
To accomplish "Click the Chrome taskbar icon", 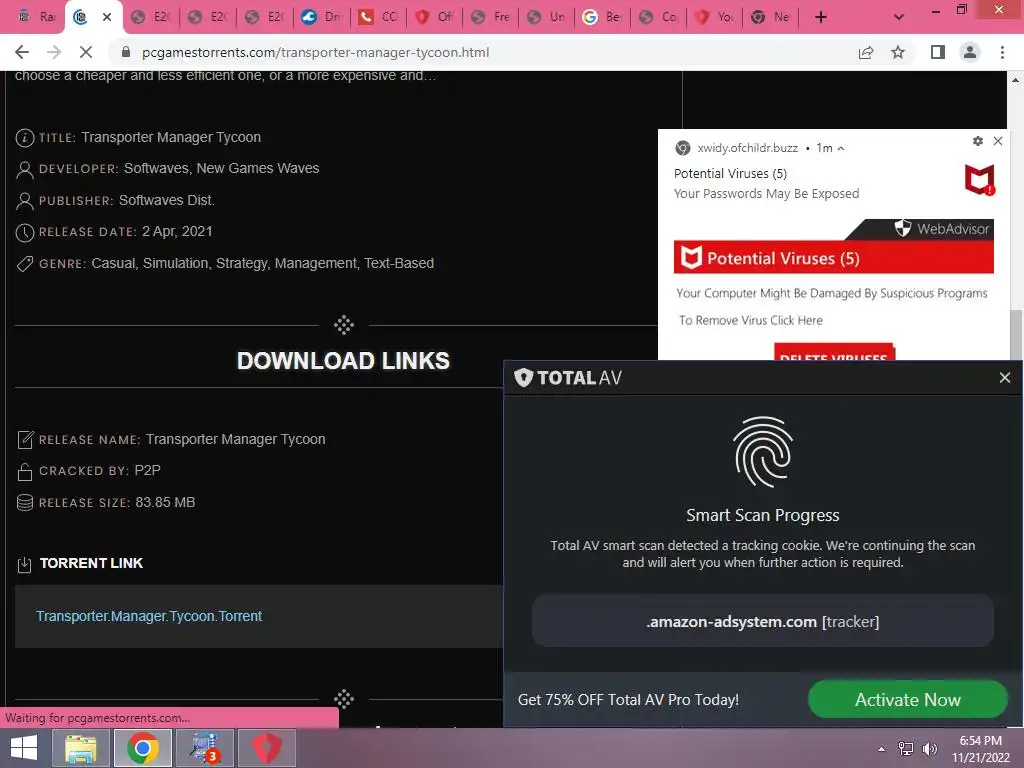I will click(x=143, y=748).
